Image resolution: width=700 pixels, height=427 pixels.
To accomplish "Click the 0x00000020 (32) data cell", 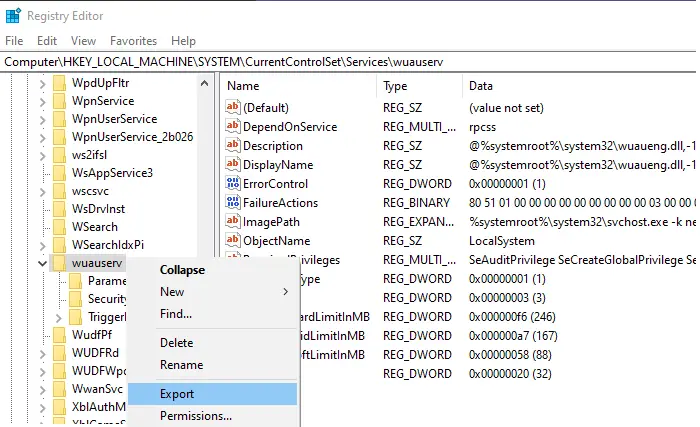I will point(510,374).
